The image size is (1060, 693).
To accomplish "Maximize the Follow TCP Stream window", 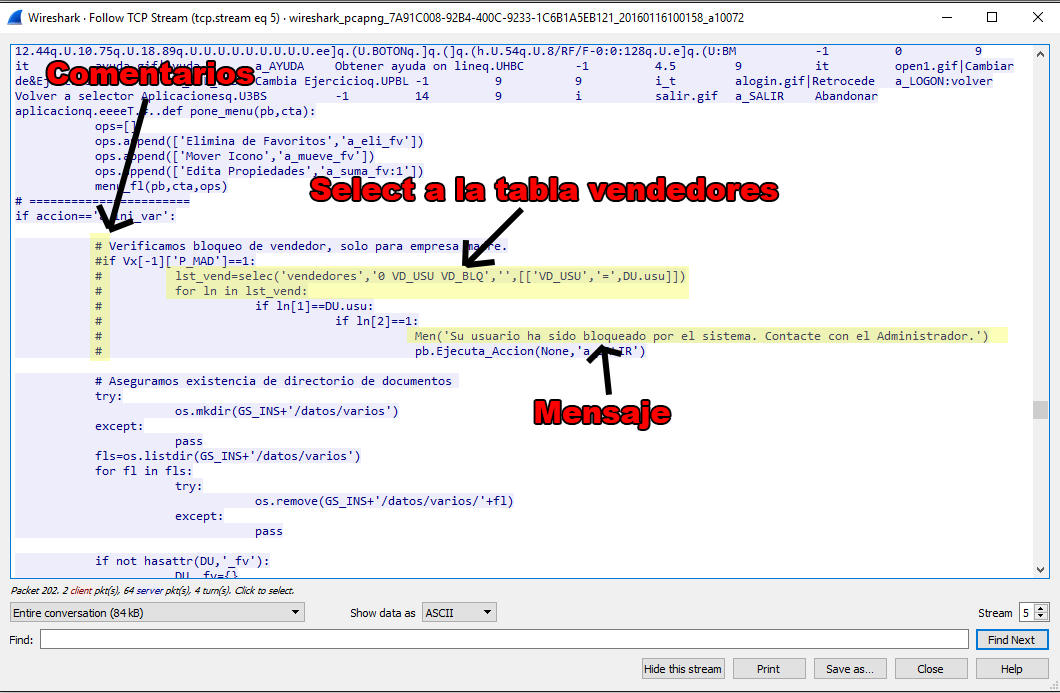I will coord(992,17).
